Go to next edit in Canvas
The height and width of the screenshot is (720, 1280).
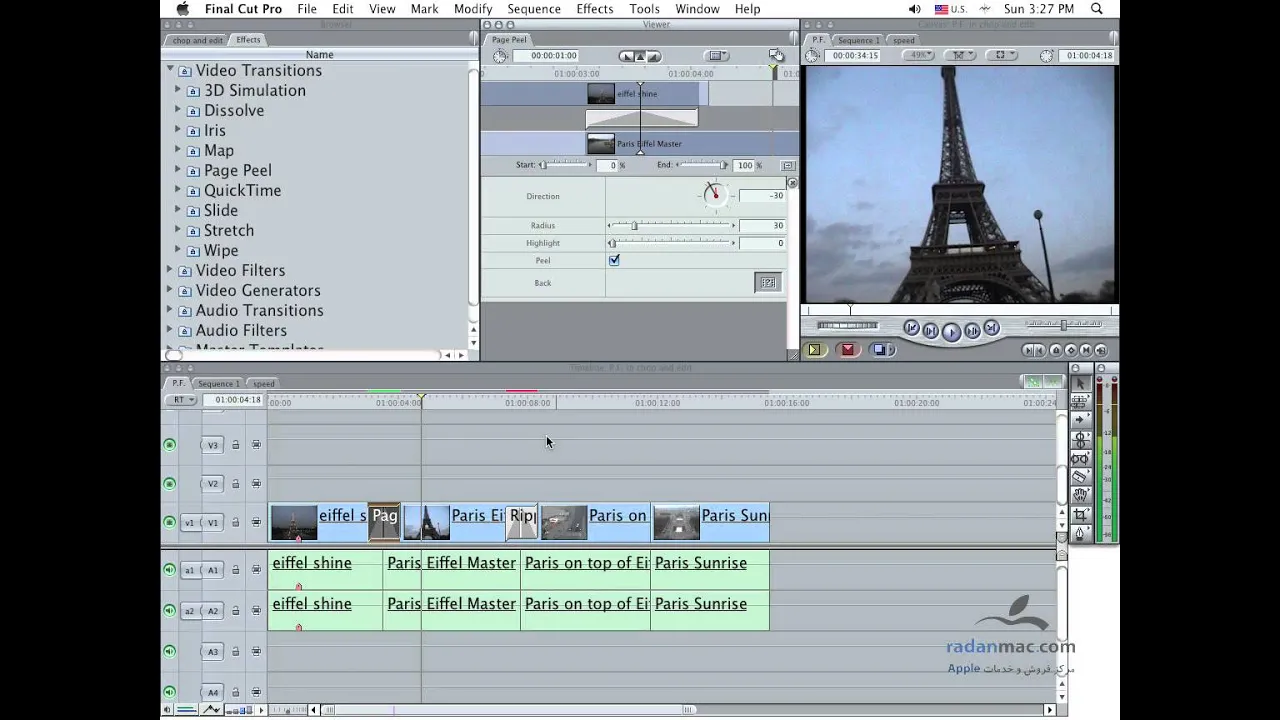pyautogui.click(x=991, y=329)
